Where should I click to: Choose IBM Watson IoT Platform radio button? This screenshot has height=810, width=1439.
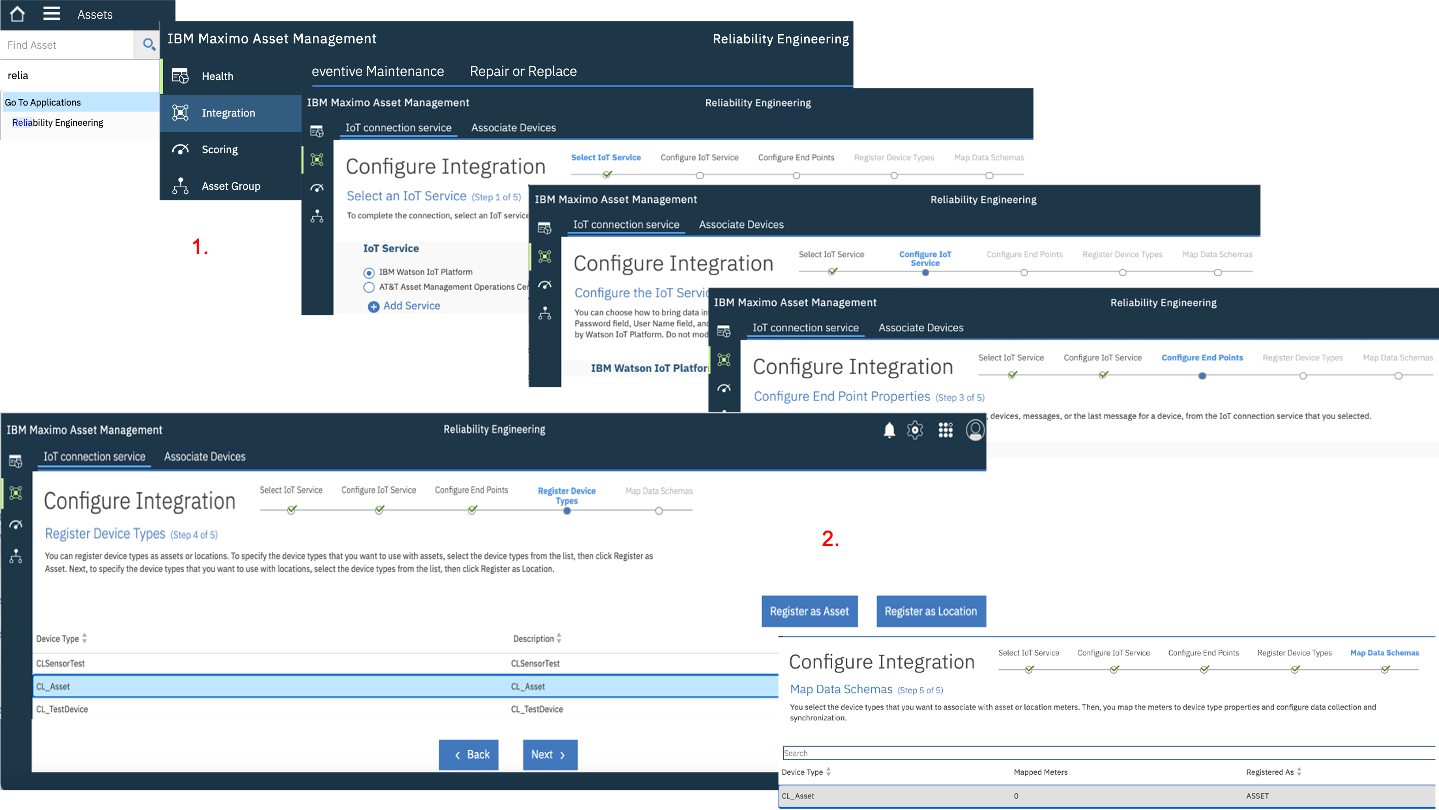point(369,272)
